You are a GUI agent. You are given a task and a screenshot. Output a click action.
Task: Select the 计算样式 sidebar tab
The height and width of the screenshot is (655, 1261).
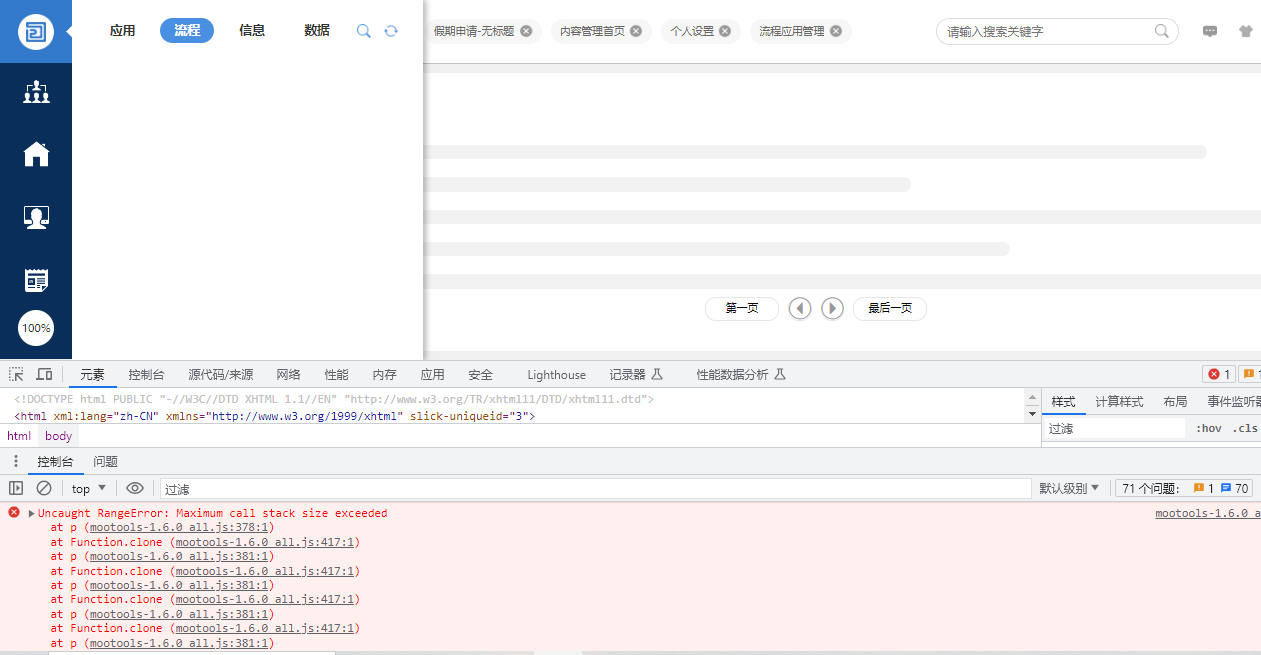coord(1119,401)
